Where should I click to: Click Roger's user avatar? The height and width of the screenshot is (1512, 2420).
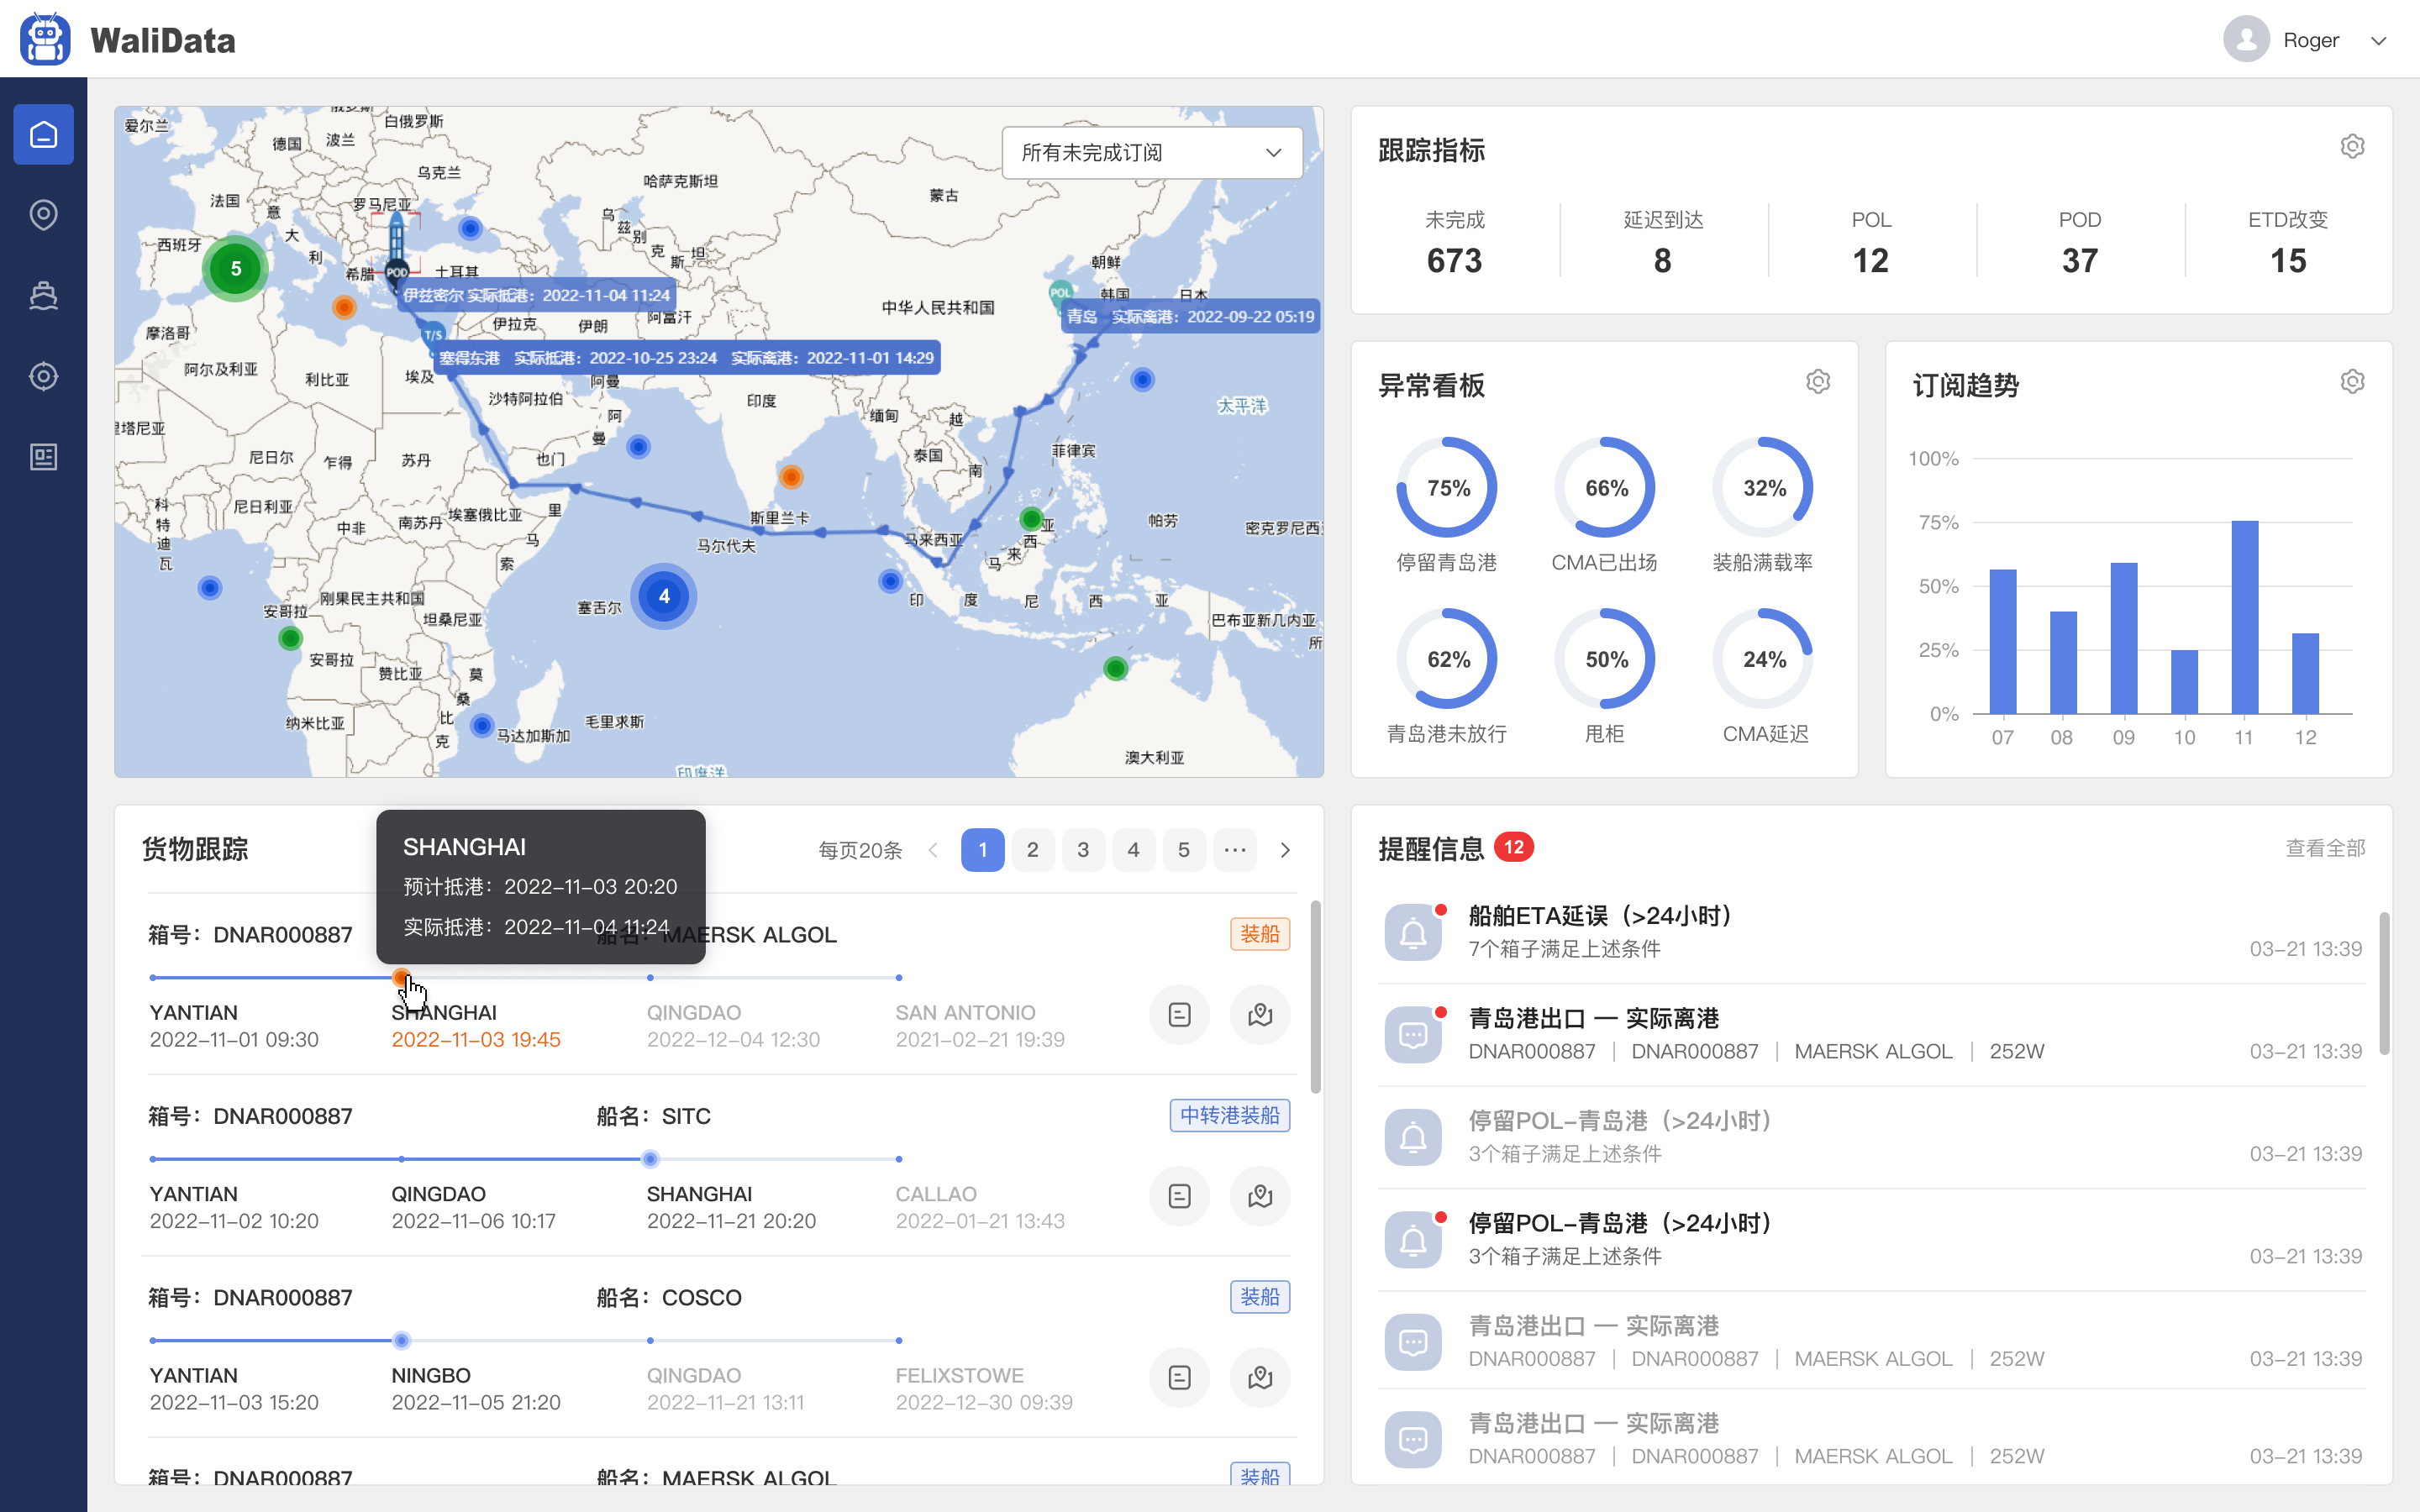click(2246, 39)
